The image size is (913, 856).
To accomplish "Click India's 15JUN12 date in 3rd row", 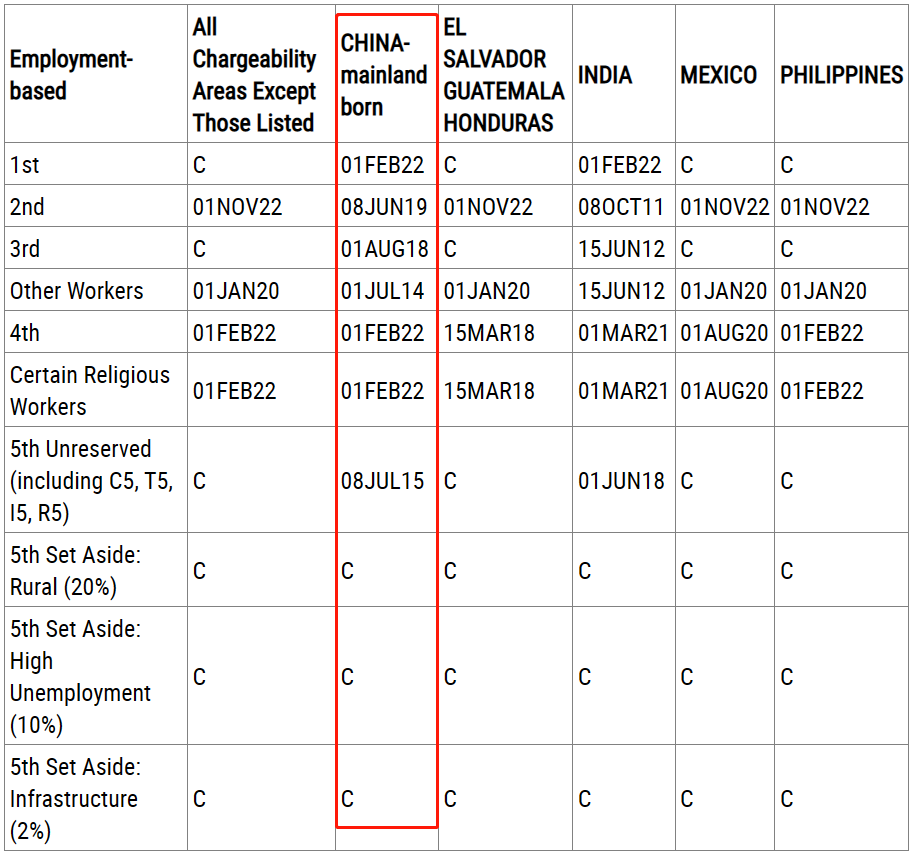I will click(x=621, y=249).
